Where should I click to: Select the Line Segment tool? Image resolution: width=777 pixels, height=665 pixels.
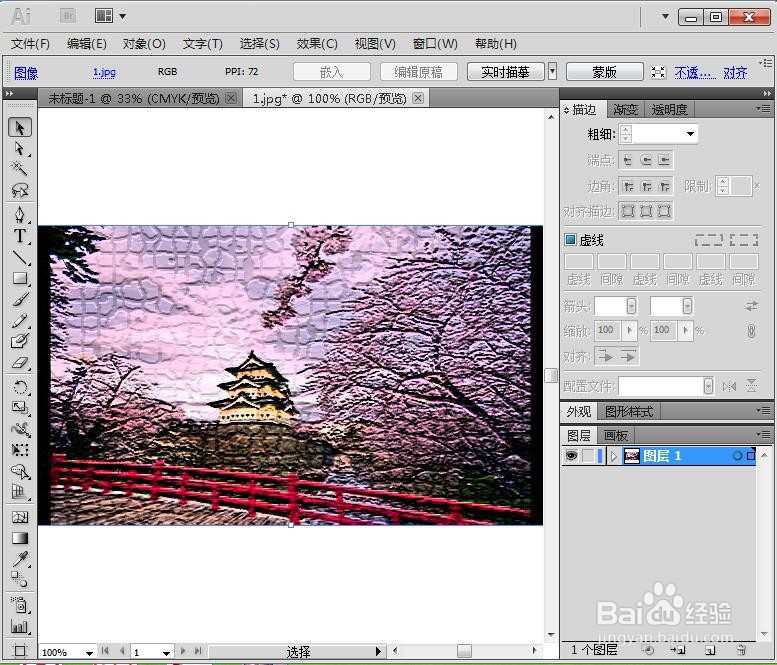click(x=20, y=257)
